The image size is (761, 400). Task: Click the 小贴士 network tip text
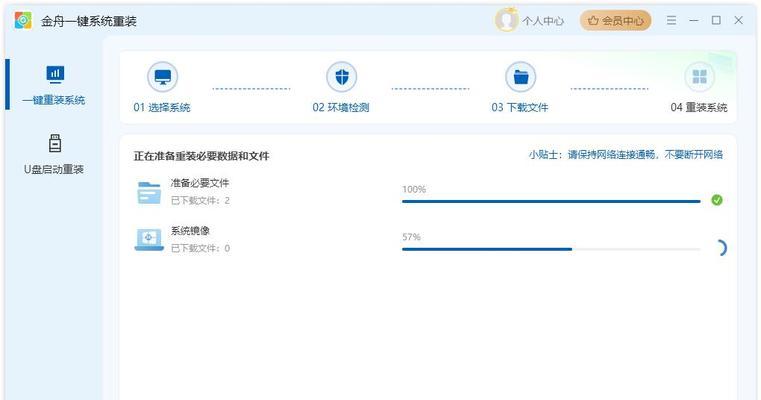point(626,154)
